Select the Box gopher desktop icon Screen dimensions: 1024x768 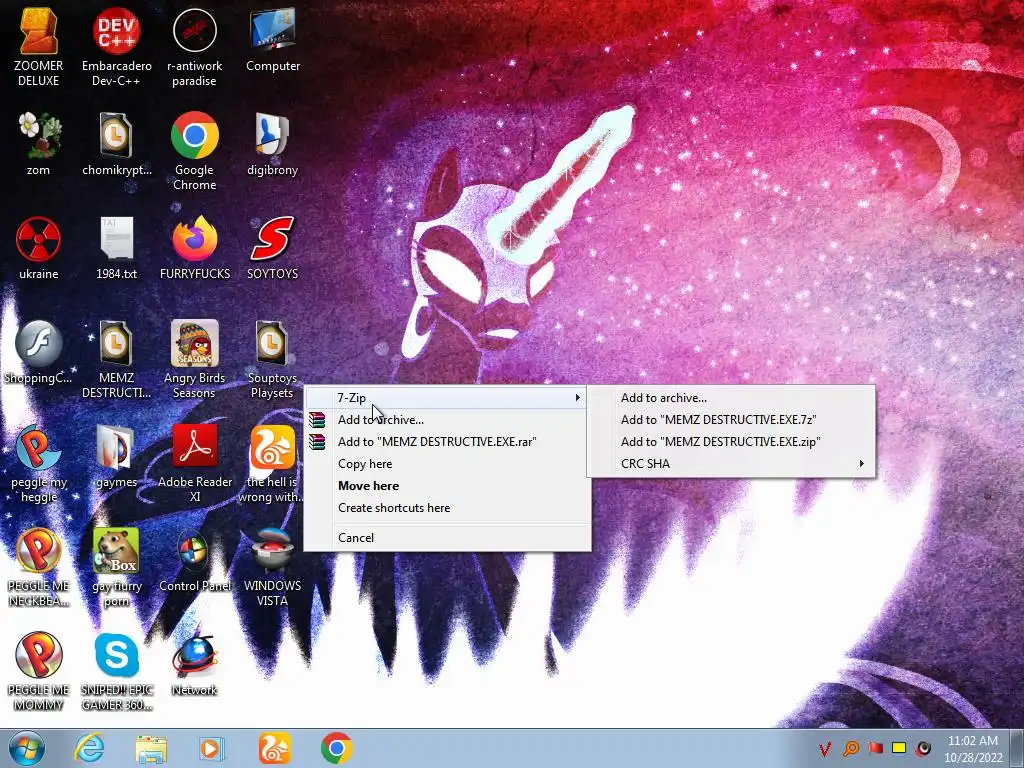(x=116, y=568)
